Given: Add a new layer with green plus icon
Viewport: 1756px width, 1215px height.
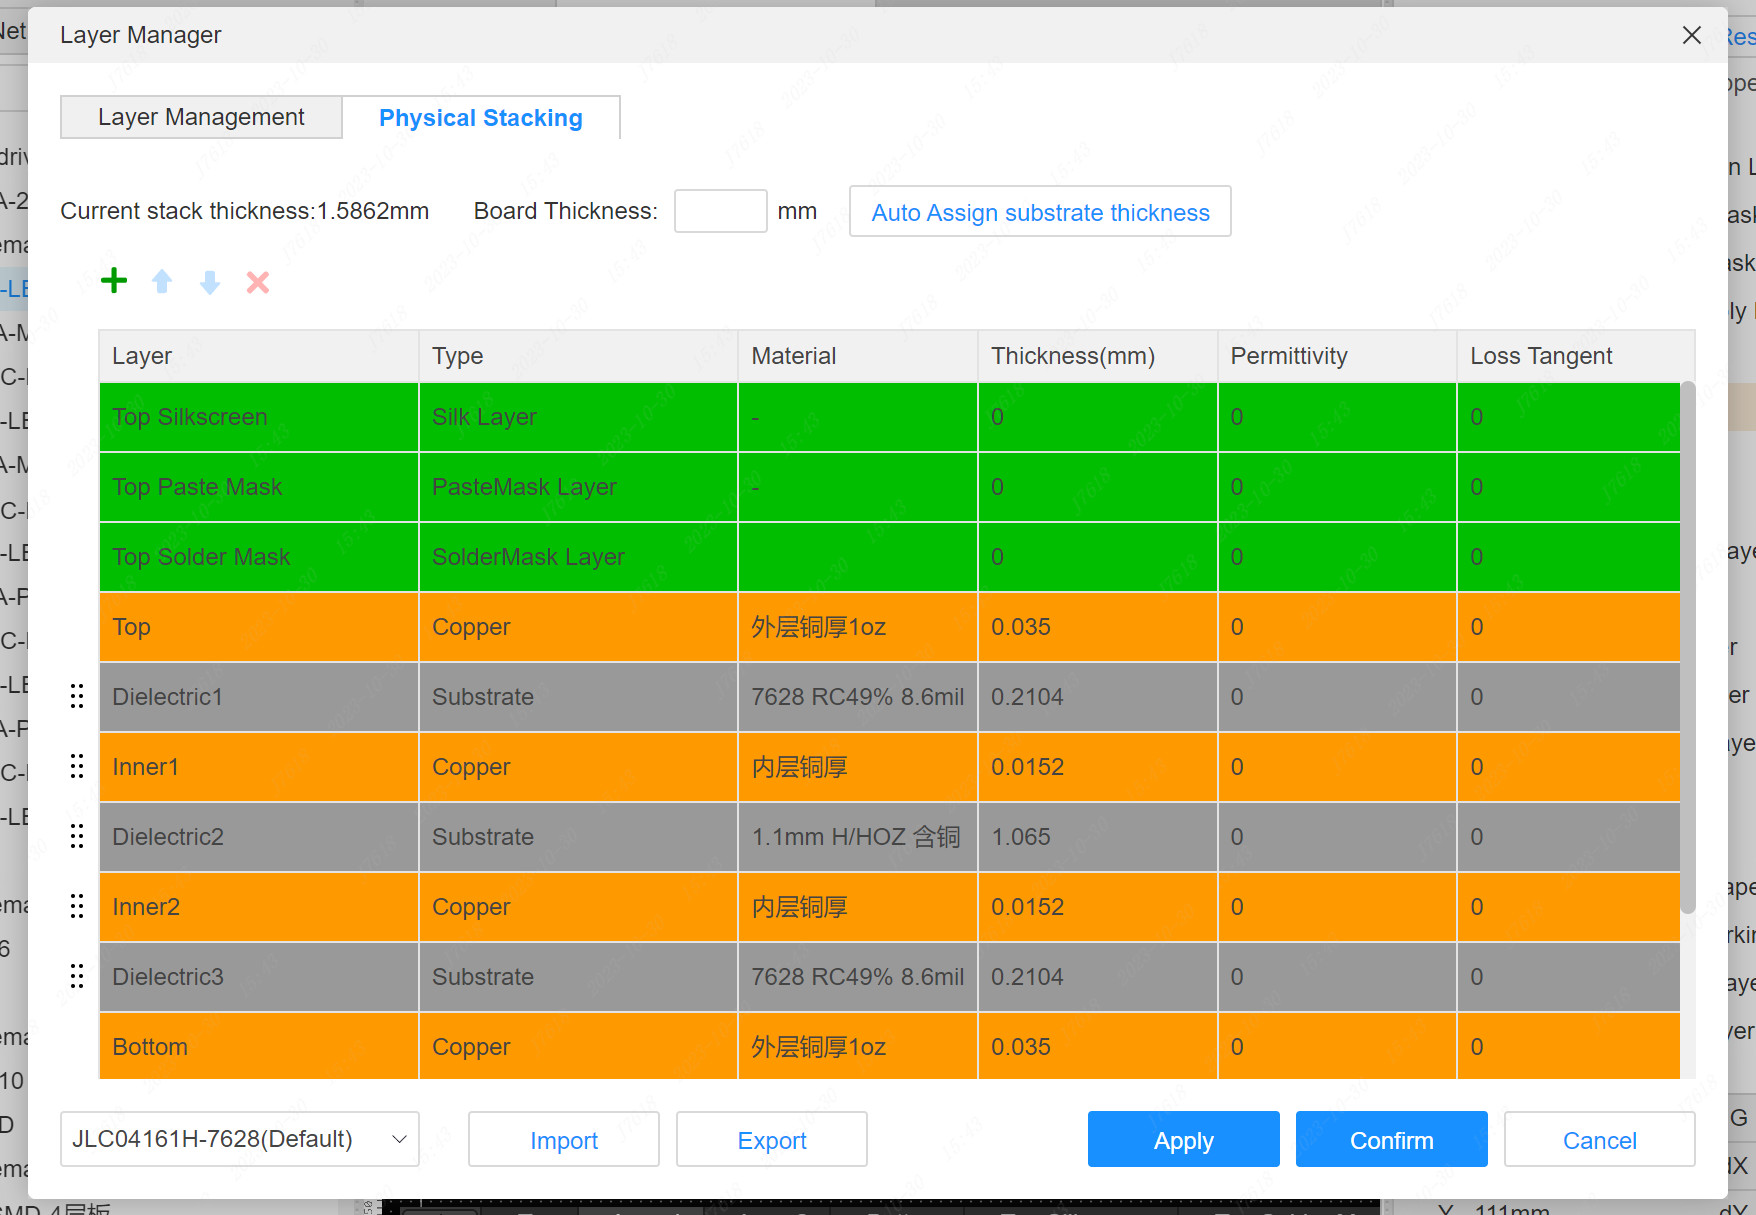Looking at the screenshot, I should pos(114,281).
